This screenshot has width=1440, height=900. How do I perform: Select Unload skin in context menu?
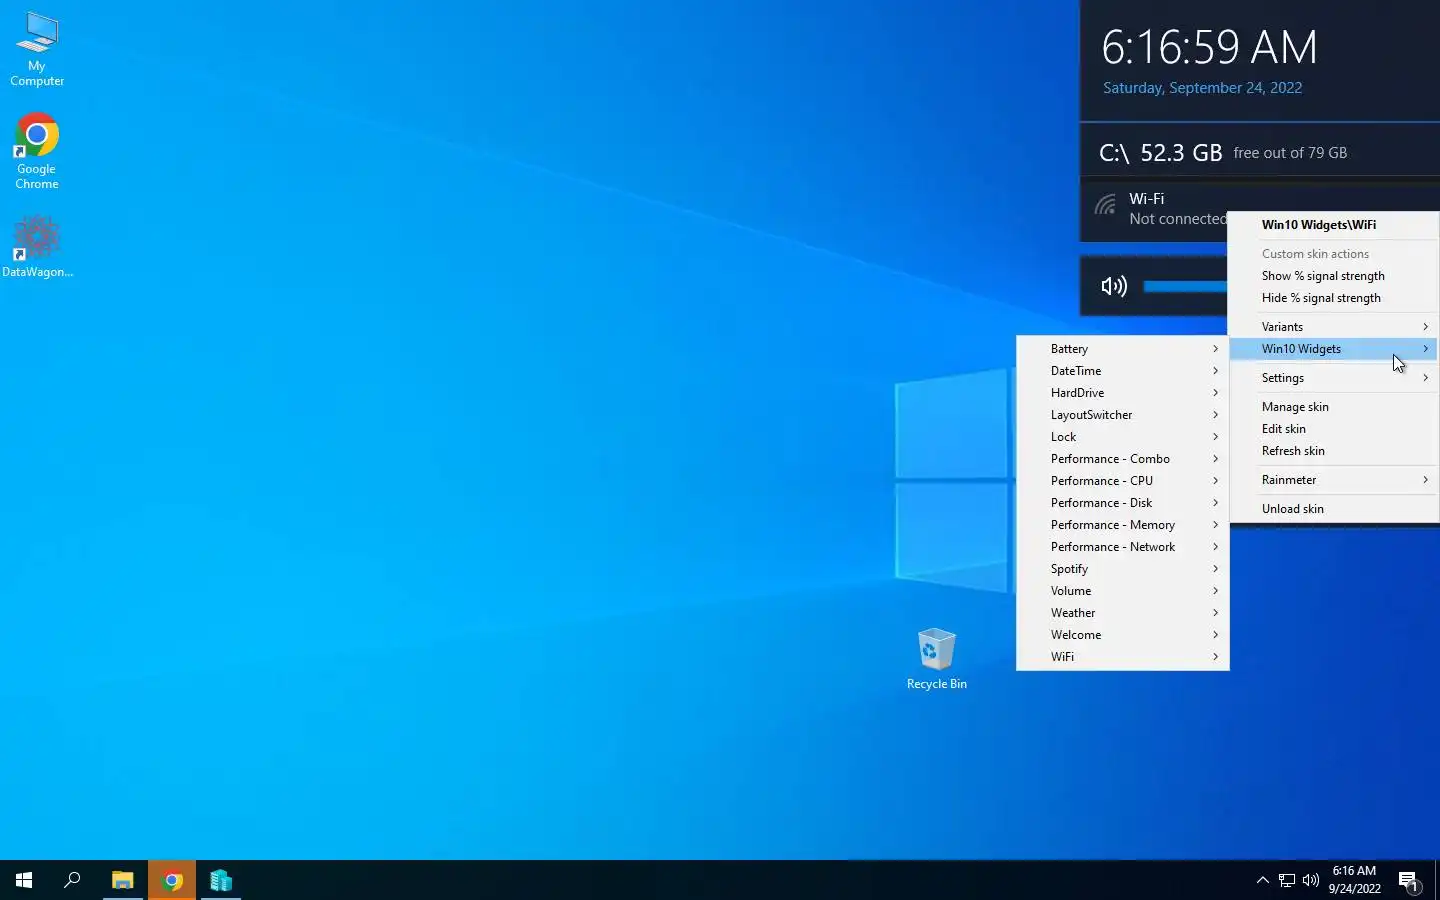(1334, 509)
